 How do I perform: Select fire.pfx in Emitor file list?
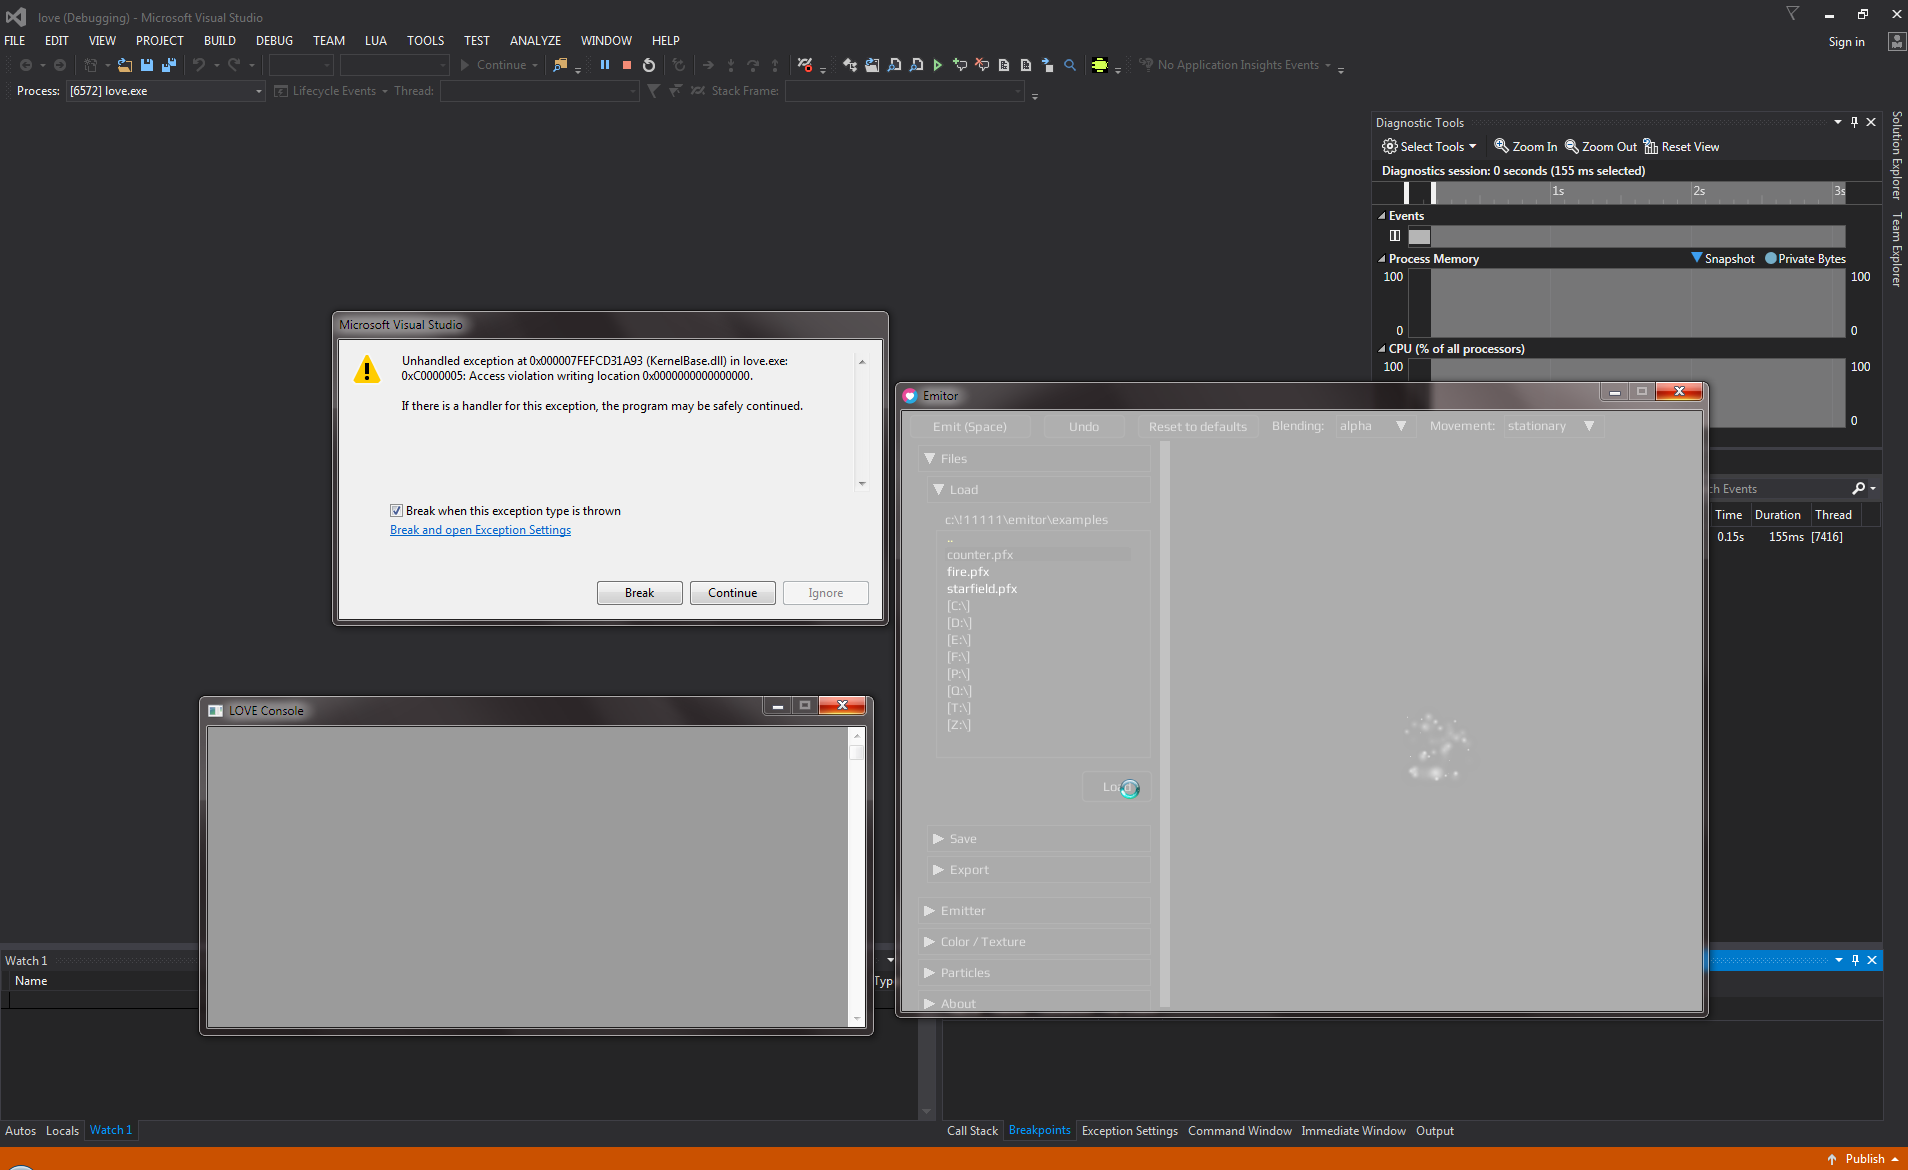[x=968, y=572]
